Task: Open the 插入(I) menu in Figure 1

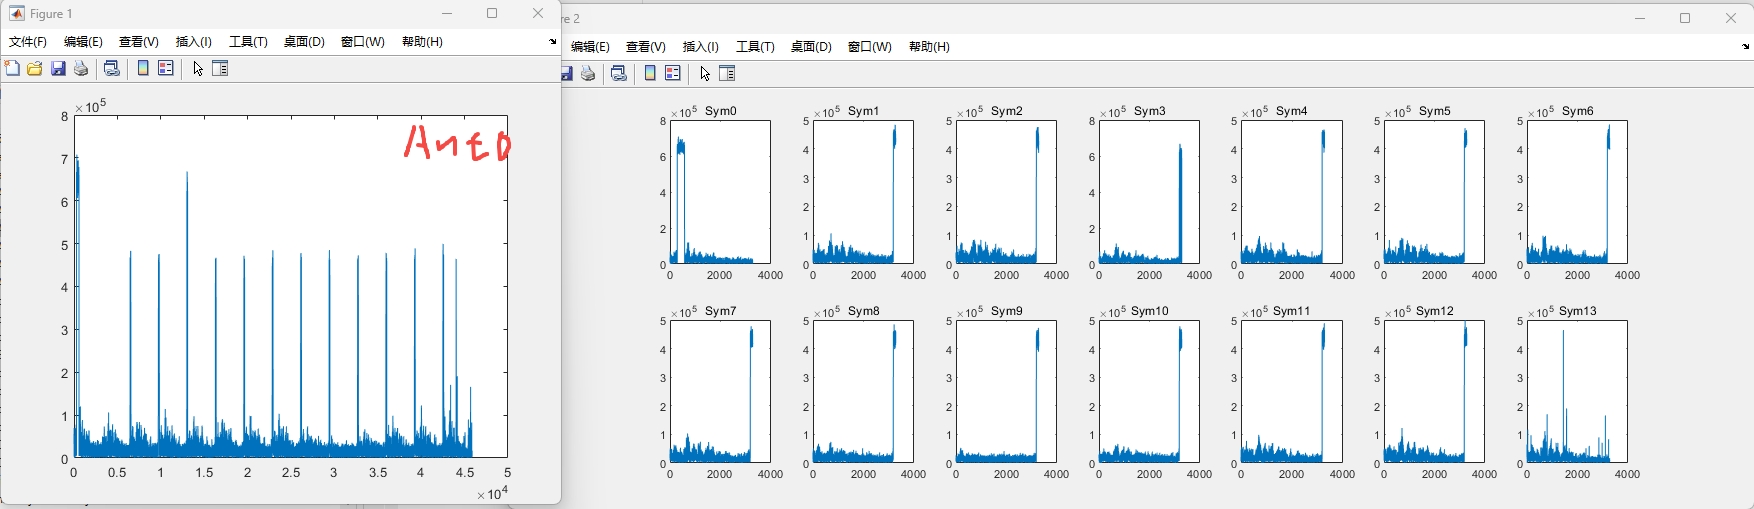Action: [x=193, y=42]
